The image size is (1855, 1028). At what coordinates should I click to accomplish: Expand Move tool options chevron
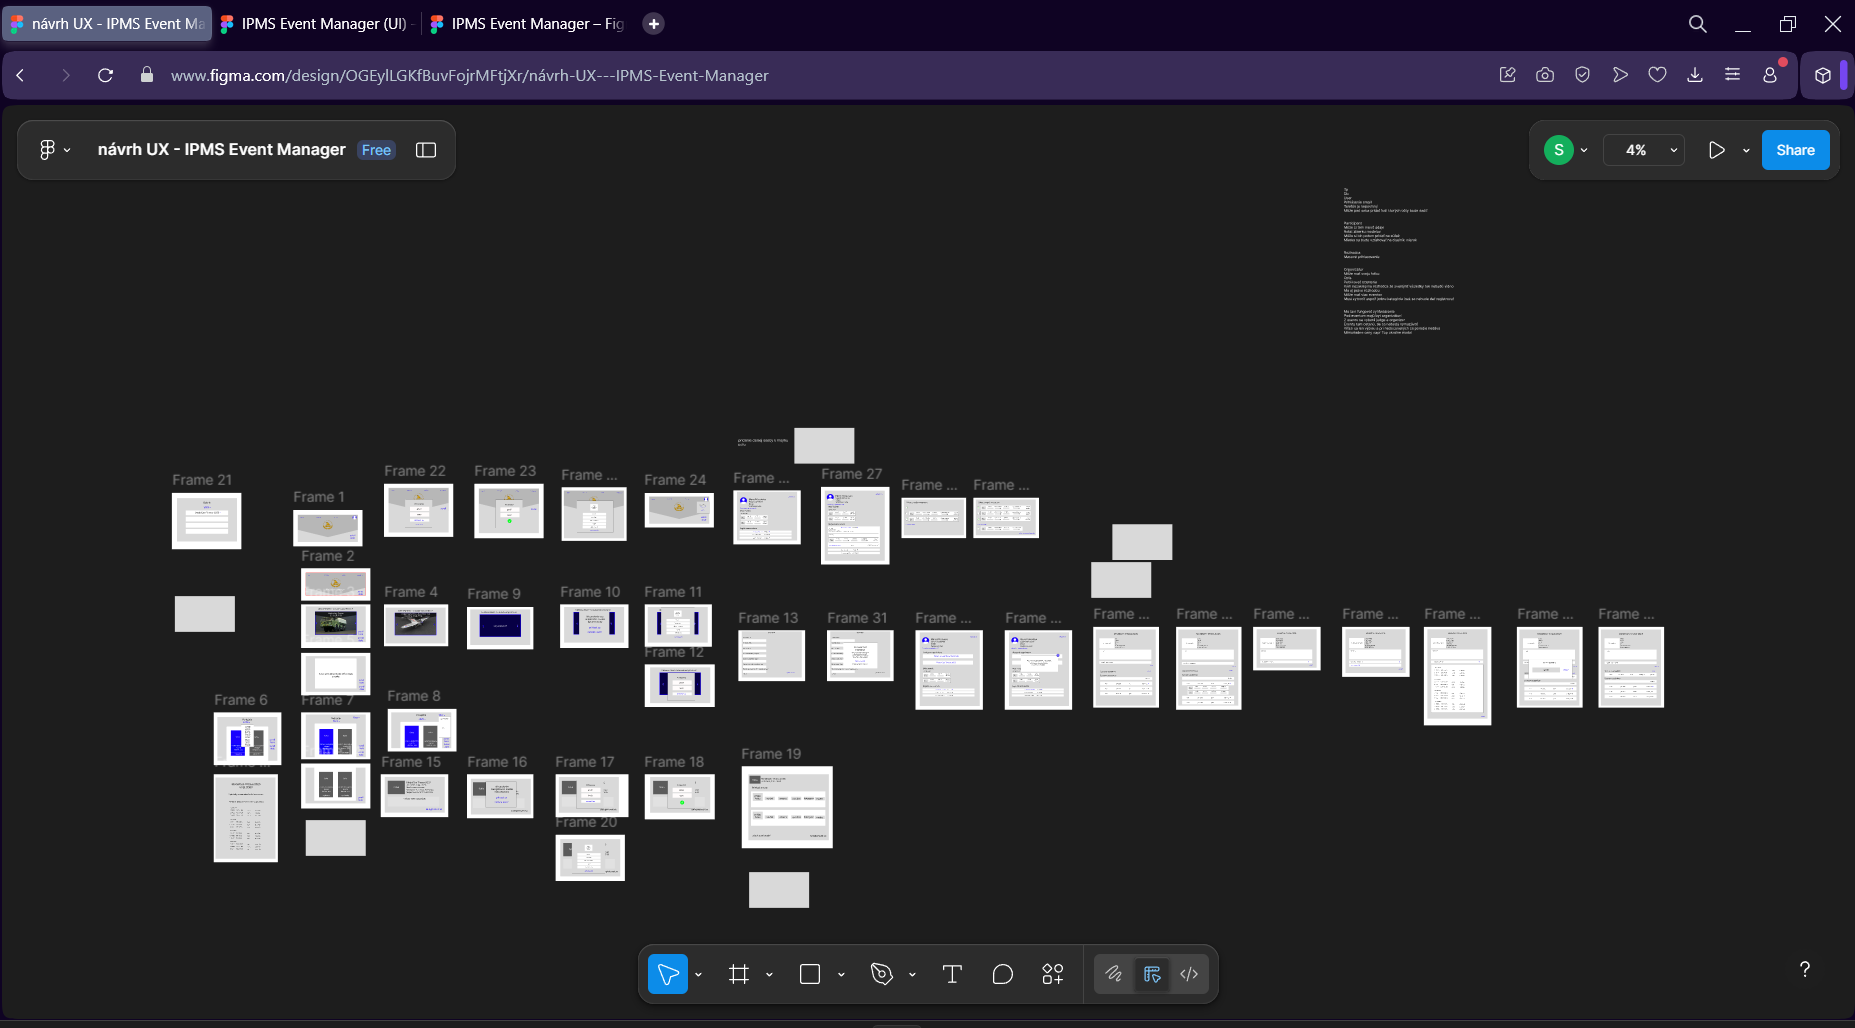(698, 975)
